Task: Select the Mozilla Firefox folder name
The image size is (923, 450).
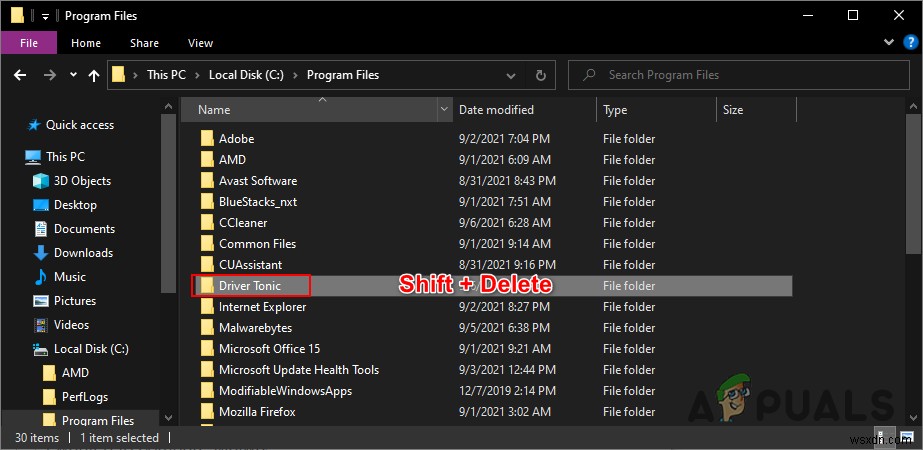Action: pos(257,412)
